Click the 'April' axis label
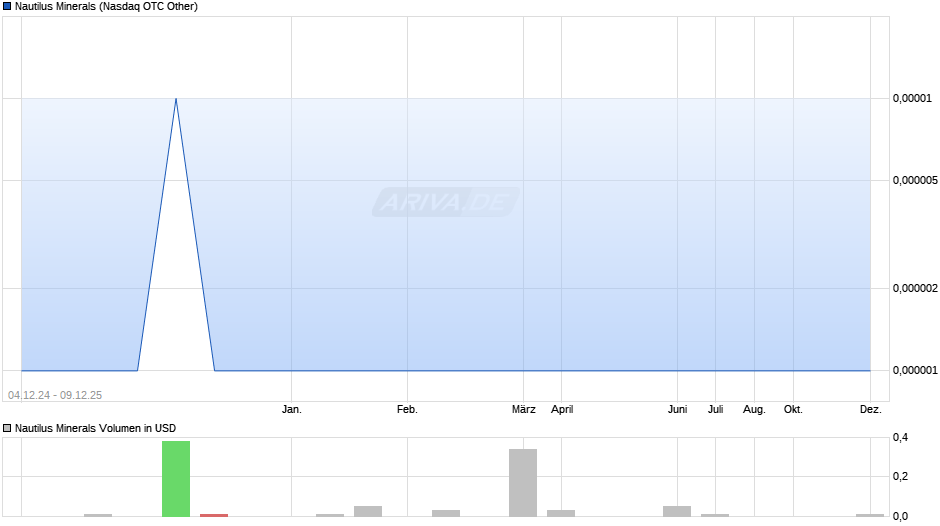The height and width of the screenshot is (526, 940). click(x=562, y=410)
